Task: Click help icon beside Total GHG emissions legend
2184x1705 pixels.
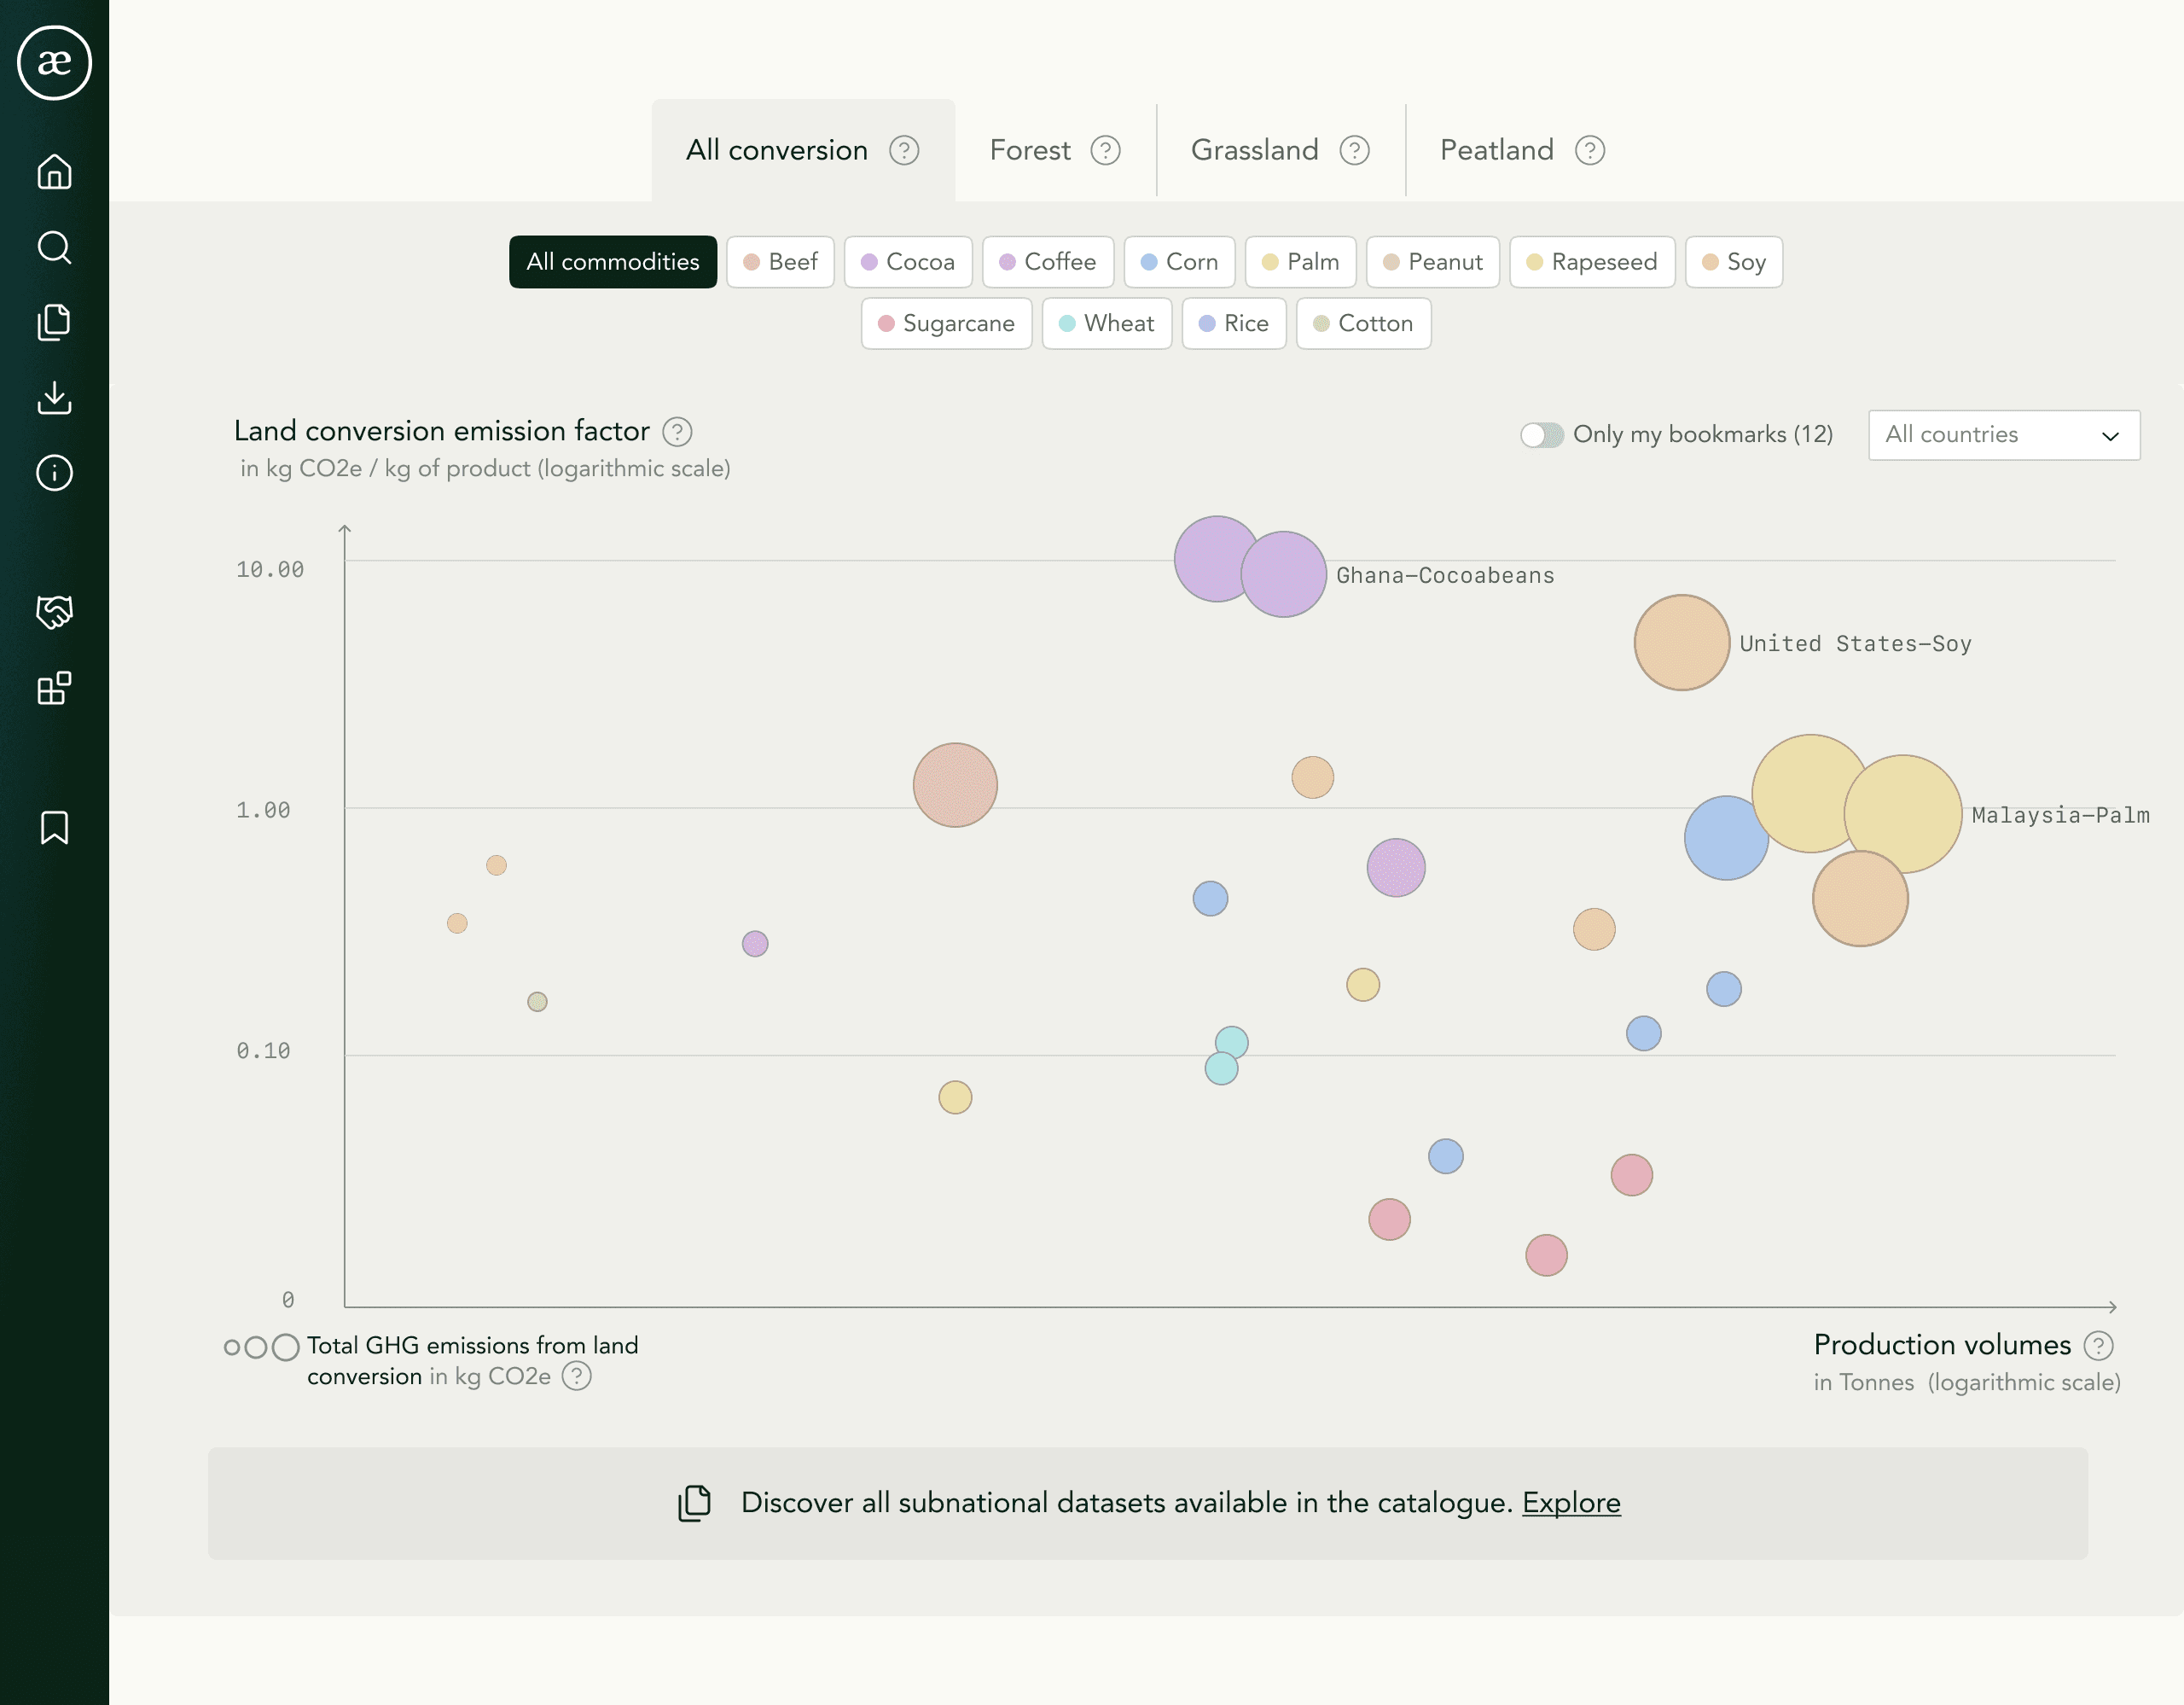Action: click(577, 1377)
